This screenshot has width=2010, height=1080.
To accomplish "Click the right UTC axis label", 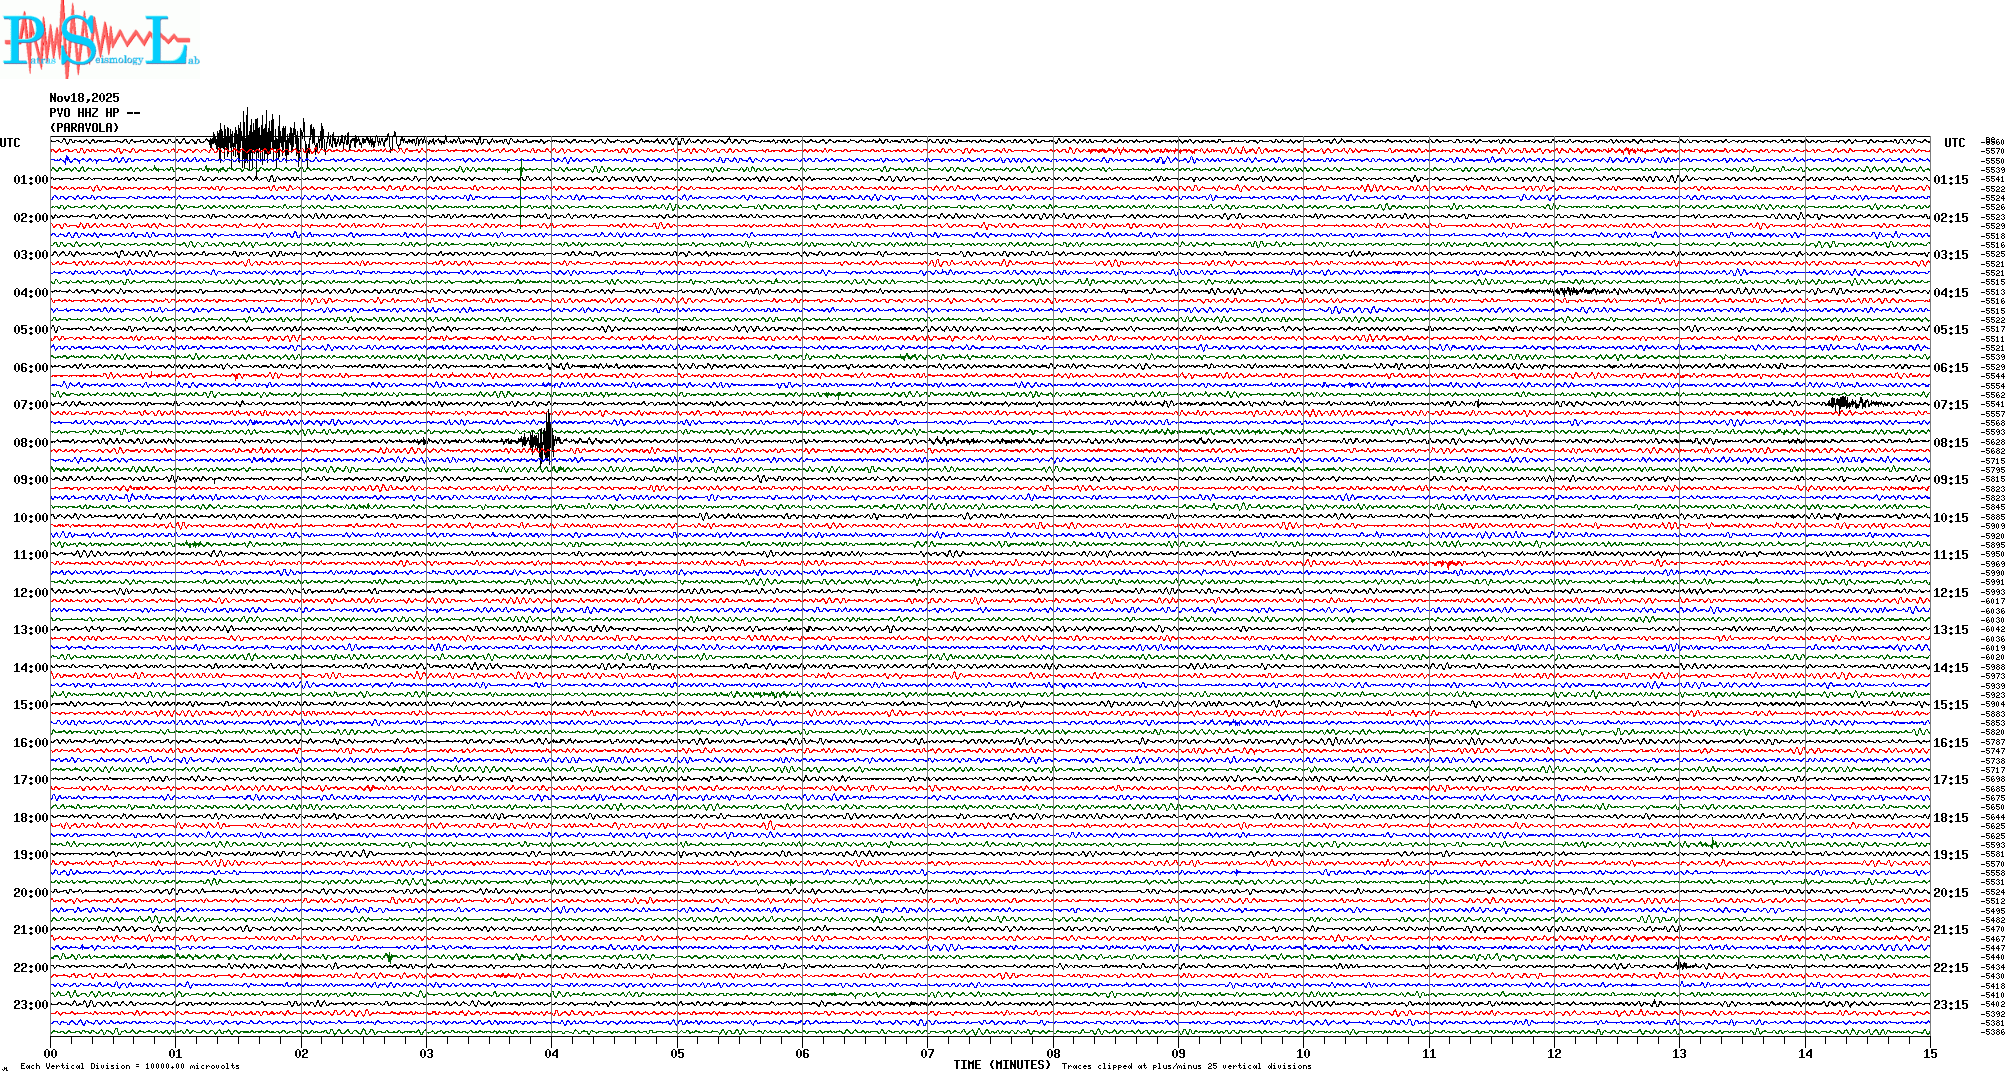I will coord(1954,143).
